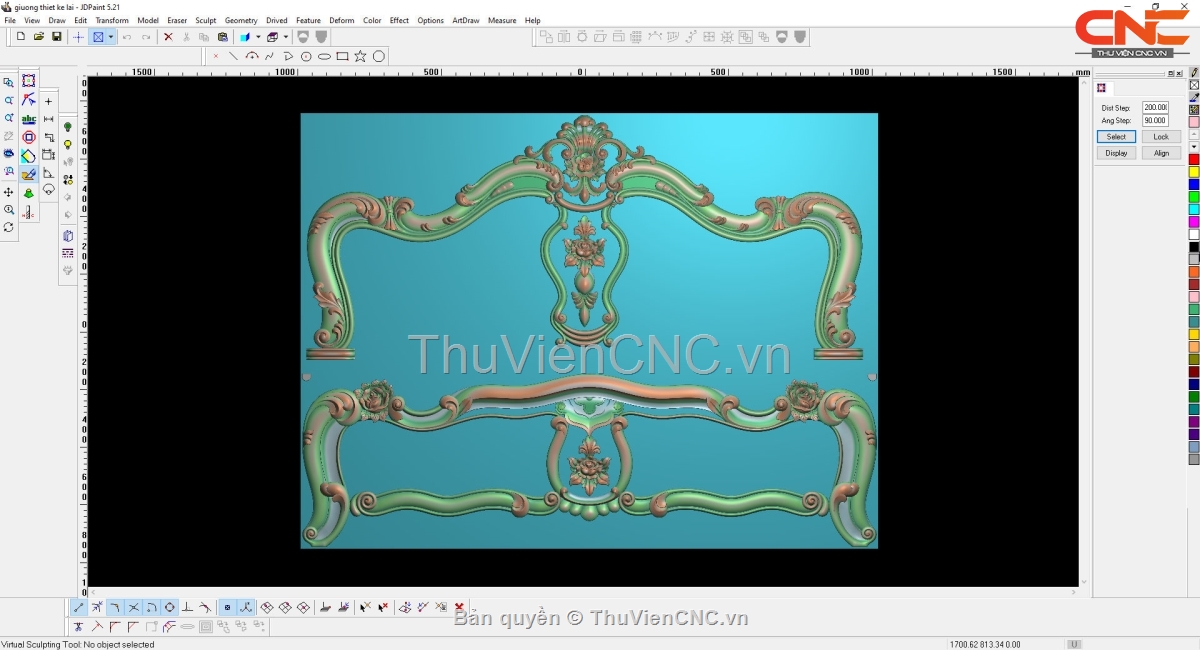1200x650 pixels.
Task: Click the red octagon offset icon
Action: click(x=29, y=137)
